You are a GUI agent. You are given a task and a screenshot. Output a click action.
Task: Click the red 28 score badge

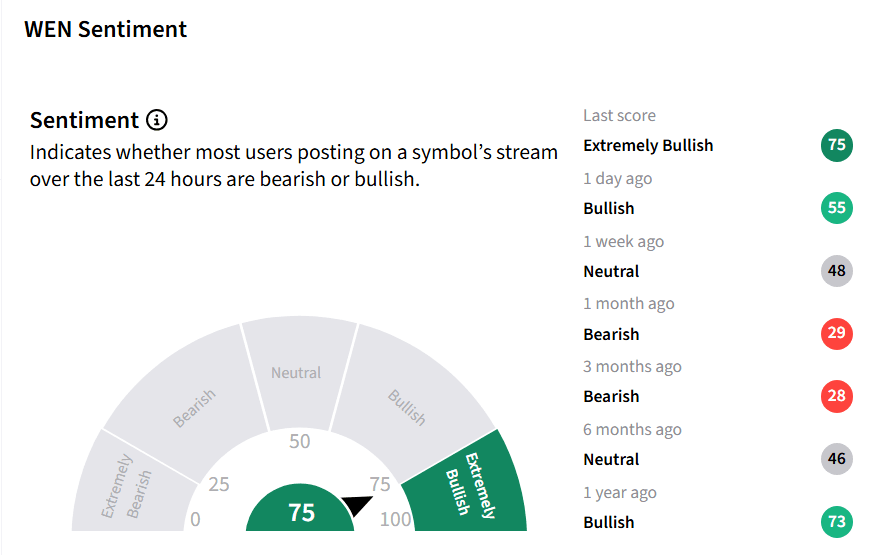click(836, 396)
